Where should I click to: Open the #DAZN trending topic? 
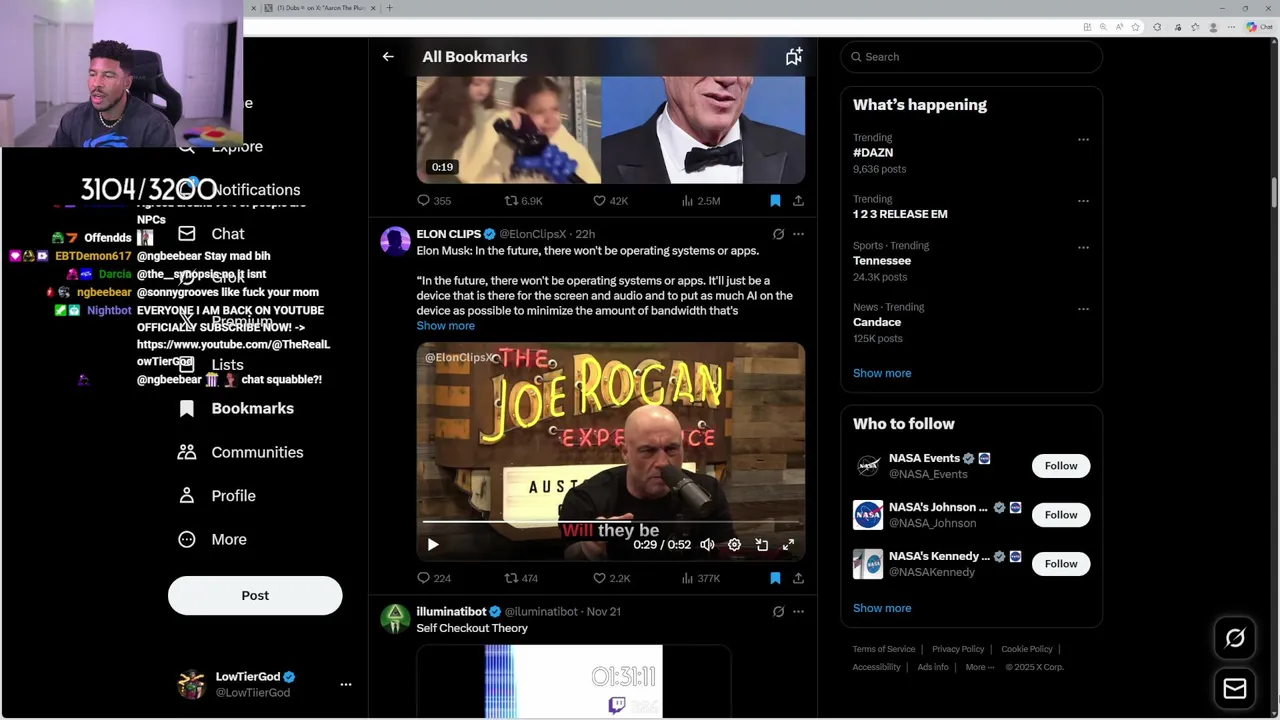tap(971, 153)
